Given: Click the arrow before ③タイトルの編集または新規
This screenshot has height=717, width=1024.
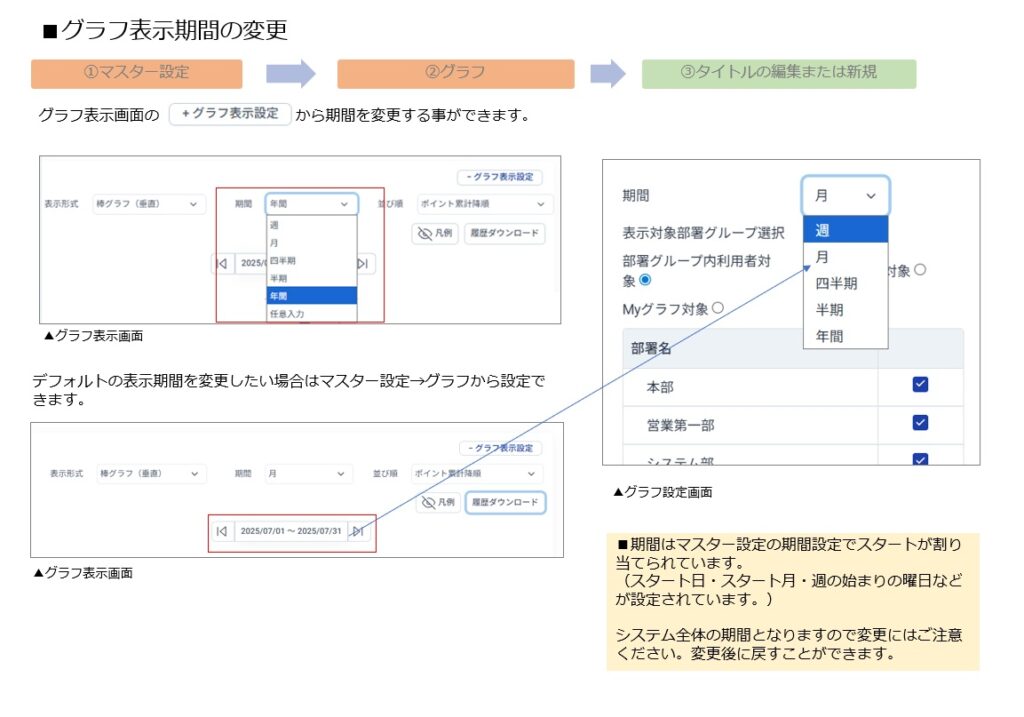Looking at the screenshot, I should pyautogui.click(x=608, y=73).
